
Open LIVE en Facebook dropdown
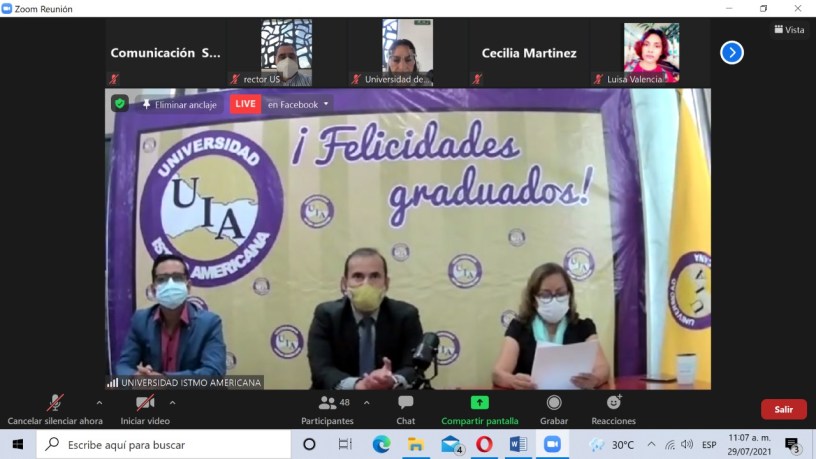coord(282,104)
